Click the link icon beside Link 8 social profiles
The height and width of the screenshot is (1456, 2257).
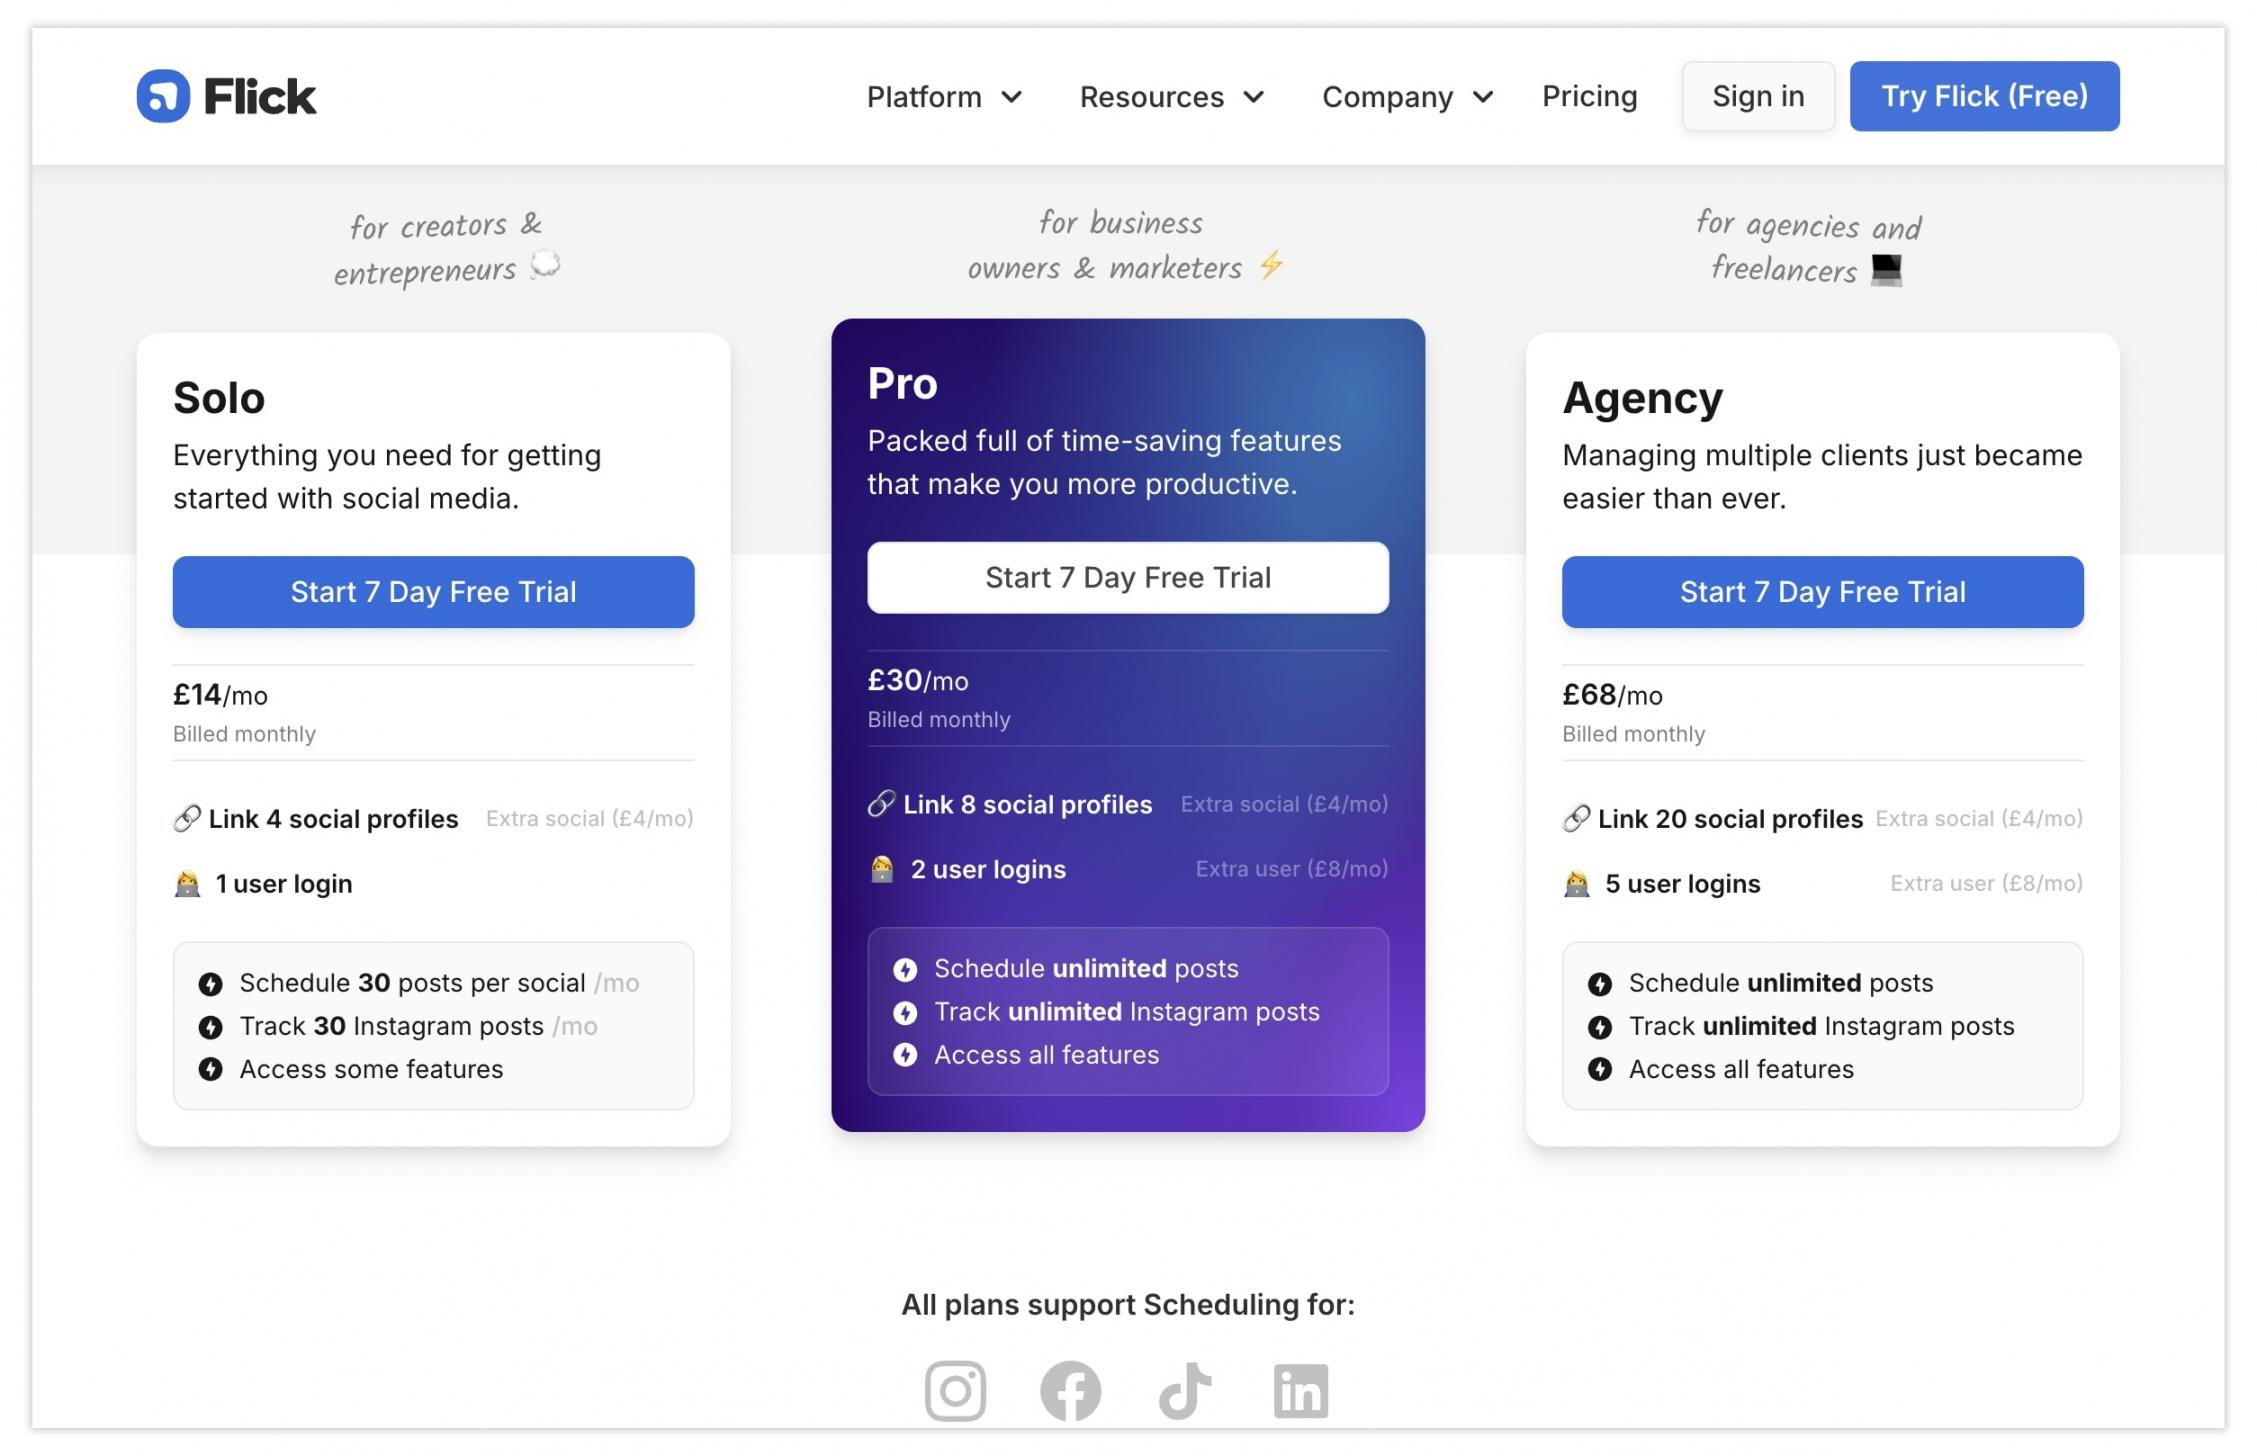click(881, 804)
